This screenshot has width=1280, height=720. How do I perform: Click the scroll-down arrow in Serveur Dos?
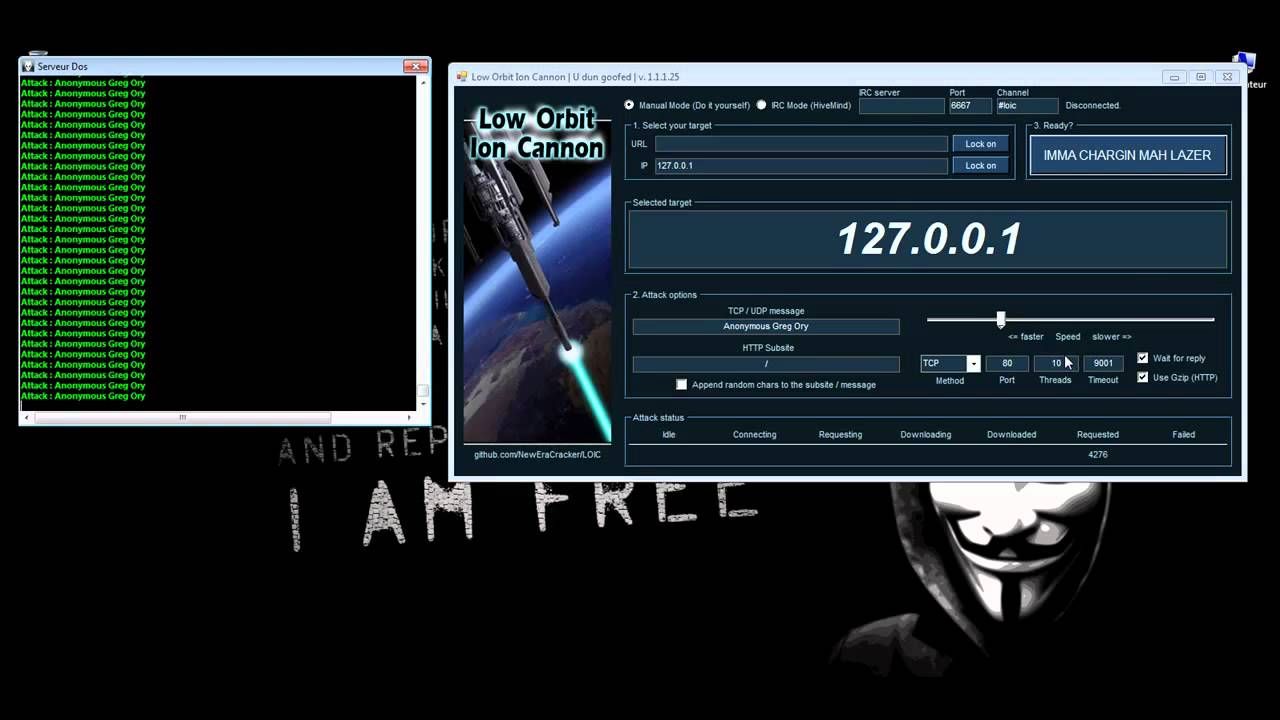422,405
